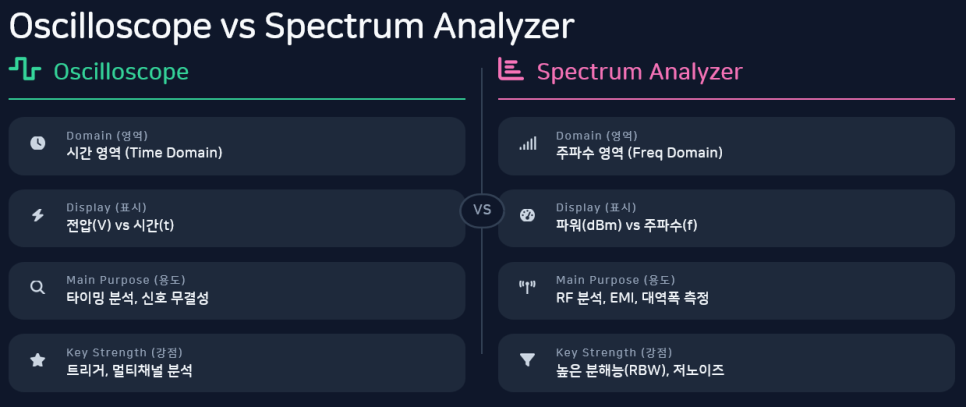Select the 파워(dBm) vs 주파수(f) card

[x=726, y=218]
